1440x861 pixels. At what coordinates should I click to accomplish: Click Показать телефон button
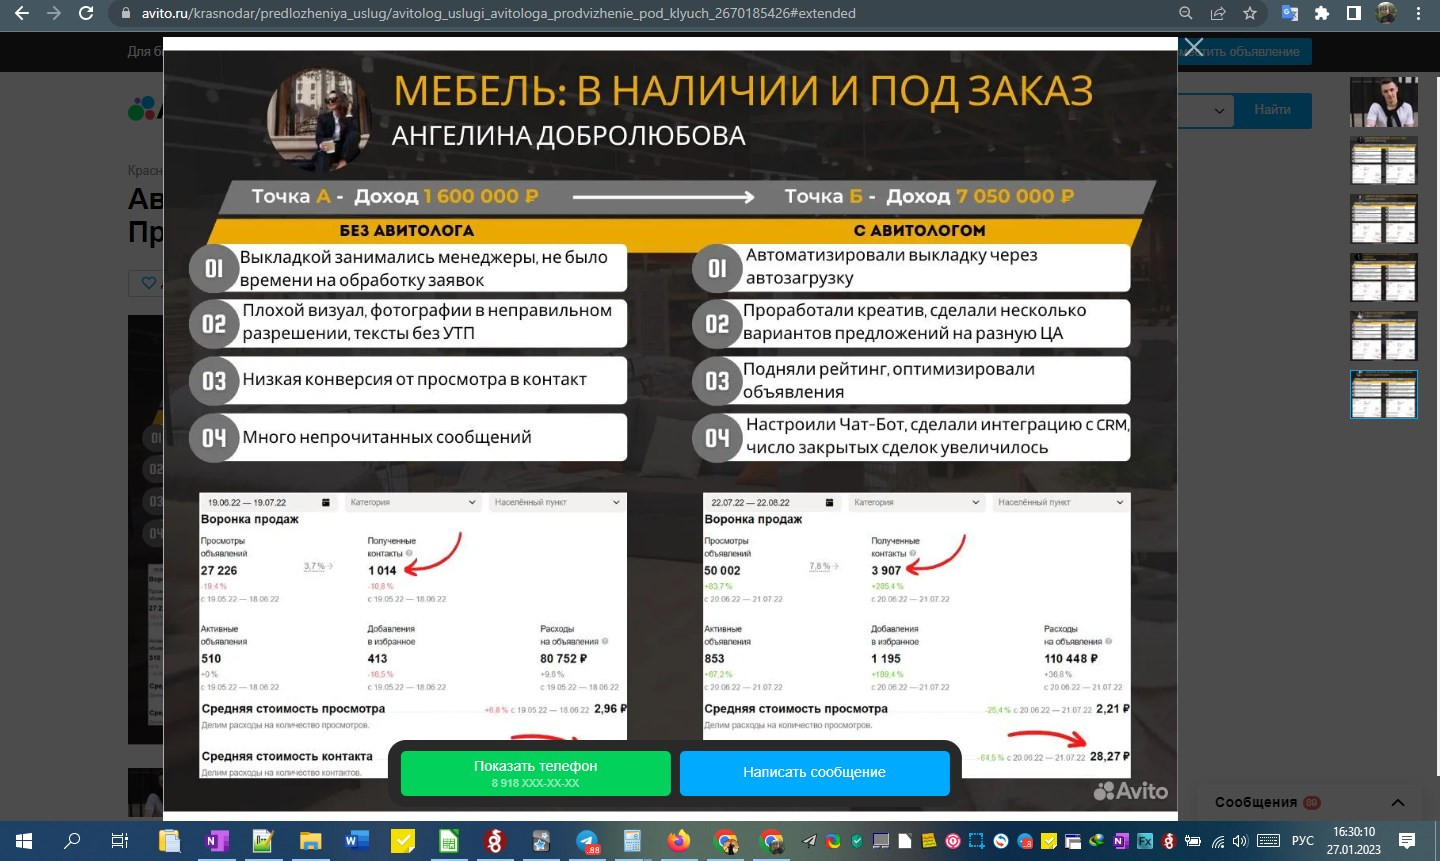coord(536,773)
